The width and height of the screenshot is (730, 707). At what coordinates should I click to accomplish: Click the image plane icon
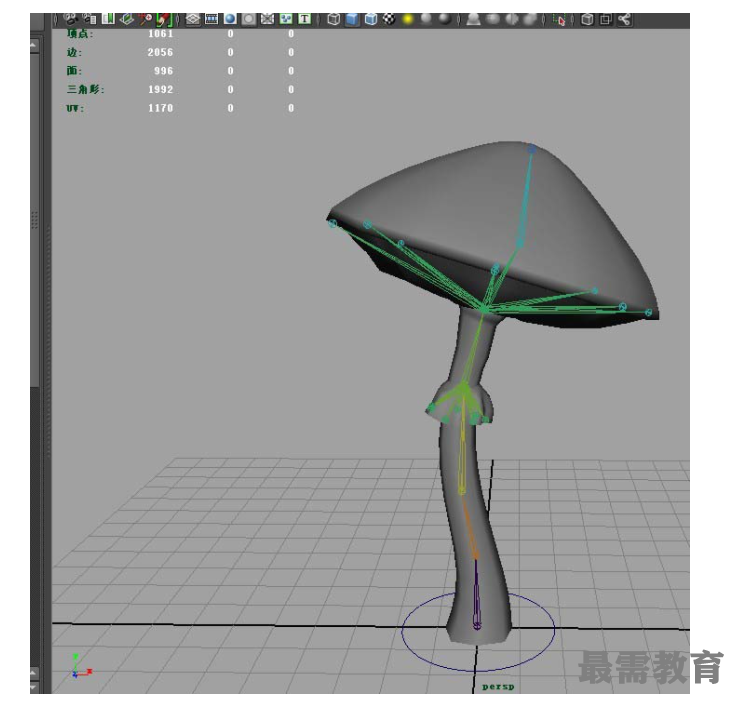[x=127, y=19]
